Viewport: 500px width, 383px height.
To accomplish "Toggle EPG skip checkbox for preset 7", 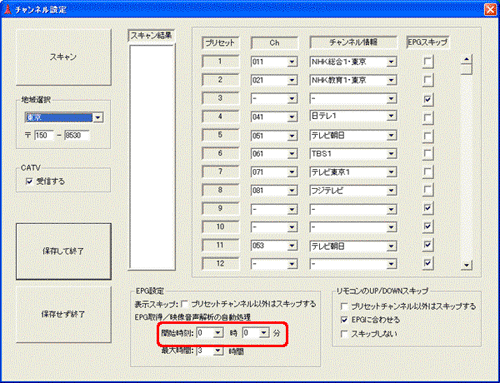I will tap(428, 172).
